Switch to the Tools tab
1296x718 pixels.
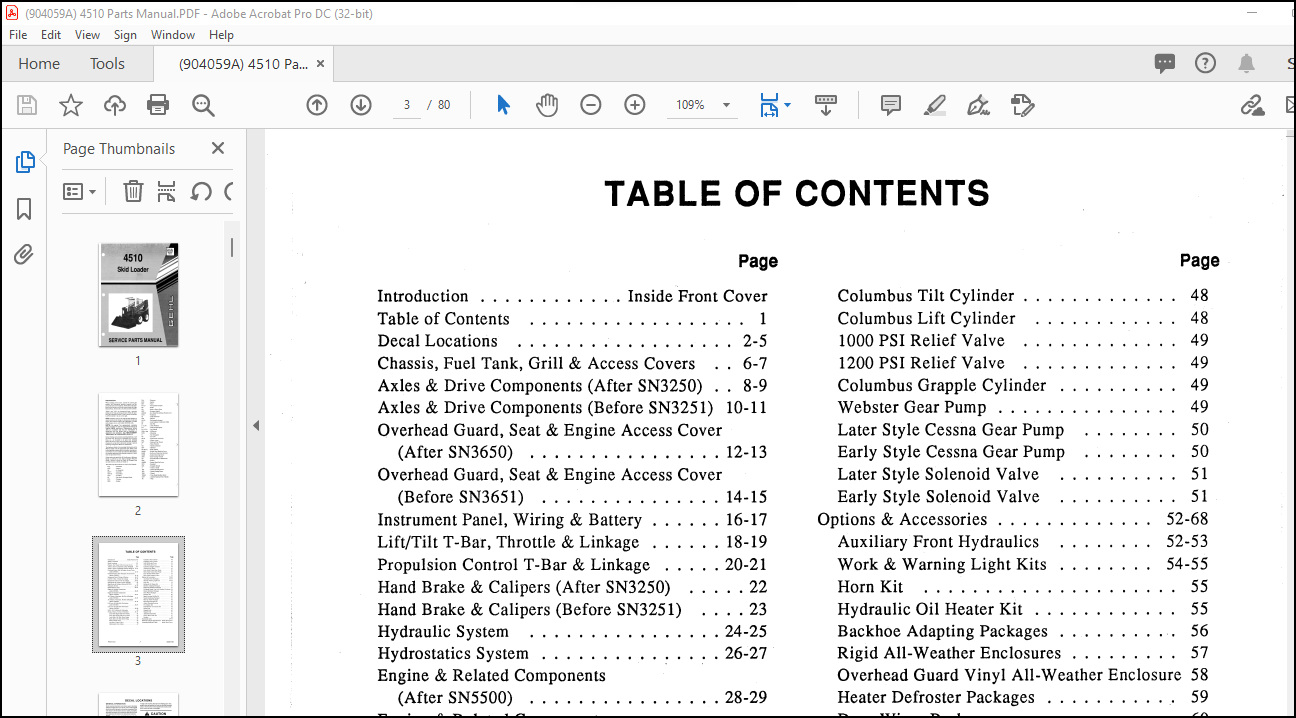(x=107, y=64)
